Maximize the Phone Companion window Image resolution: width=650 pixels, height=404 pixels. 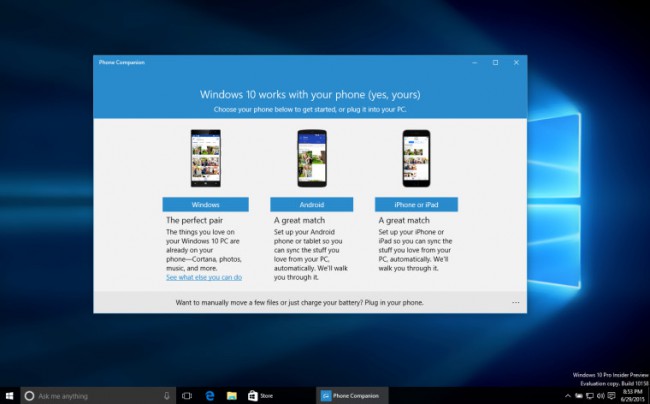[x=495, y=63]
